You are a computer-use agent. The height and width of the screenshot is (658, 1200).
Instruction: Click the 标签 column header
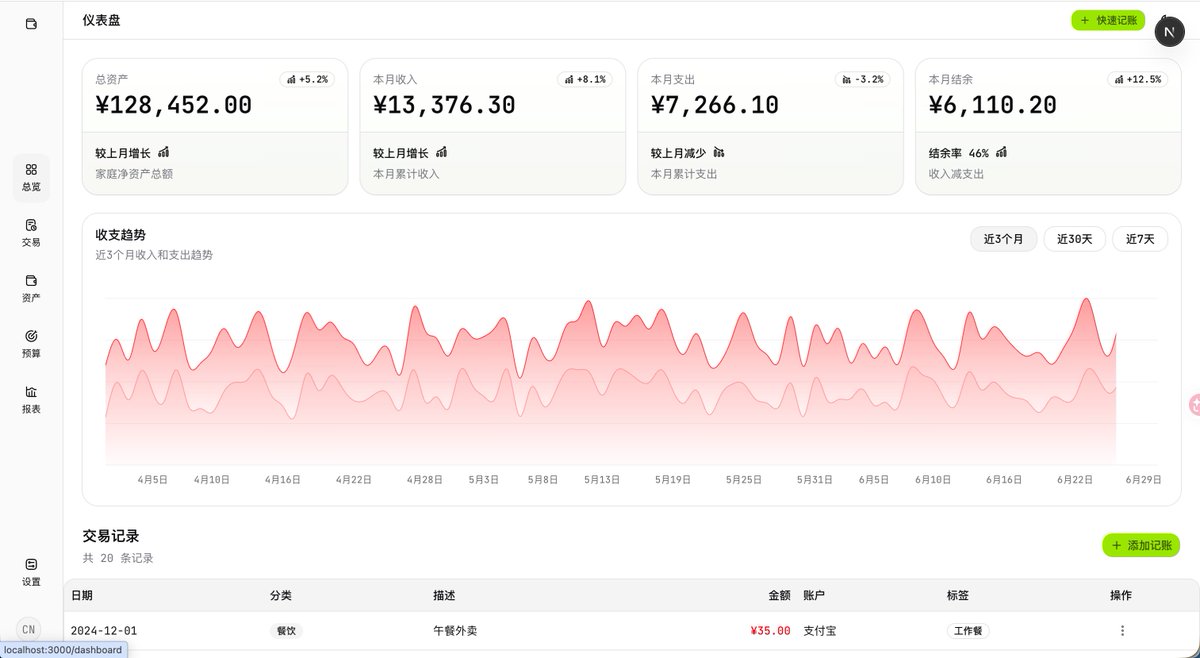958,595
